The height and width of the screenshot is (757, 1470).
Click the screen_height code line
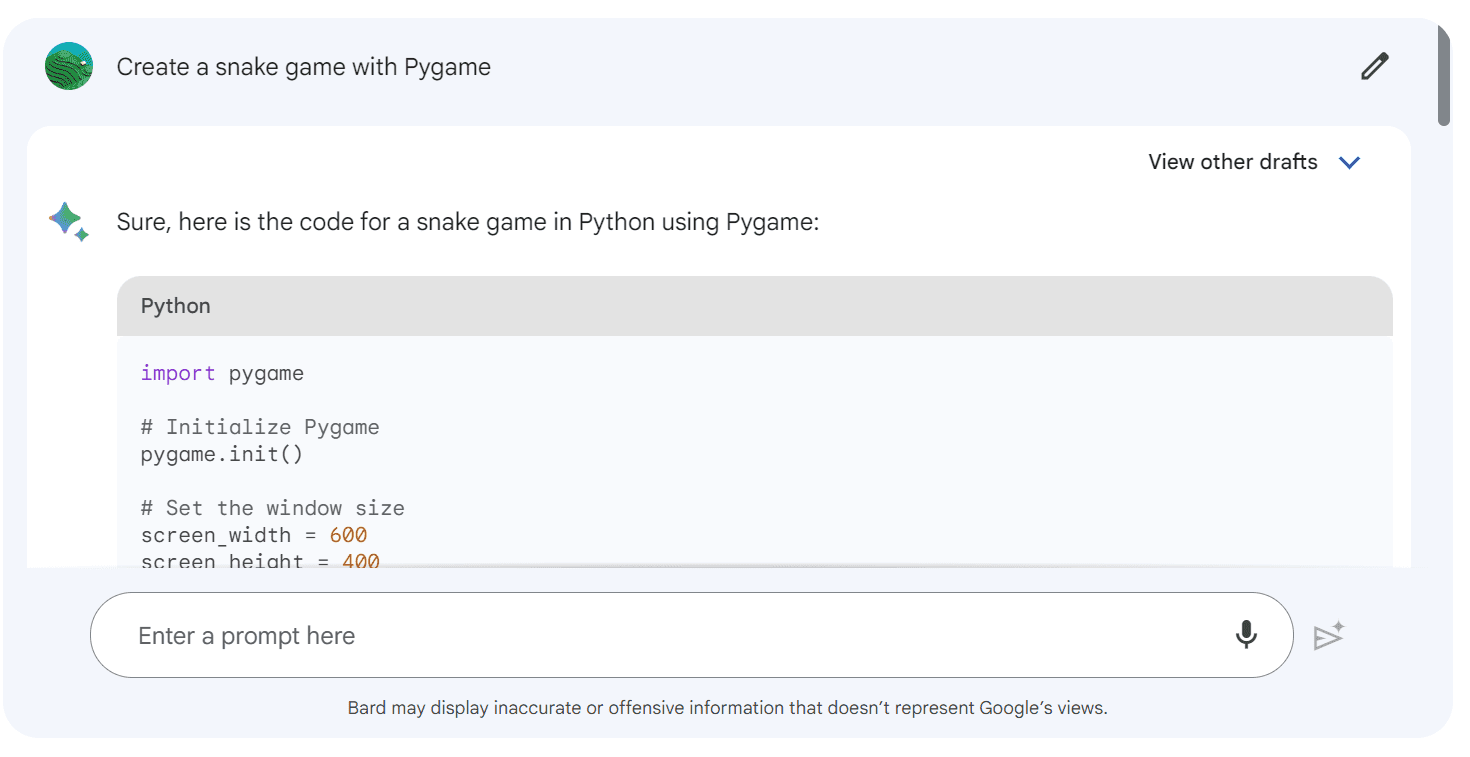[x=260, y=560]
